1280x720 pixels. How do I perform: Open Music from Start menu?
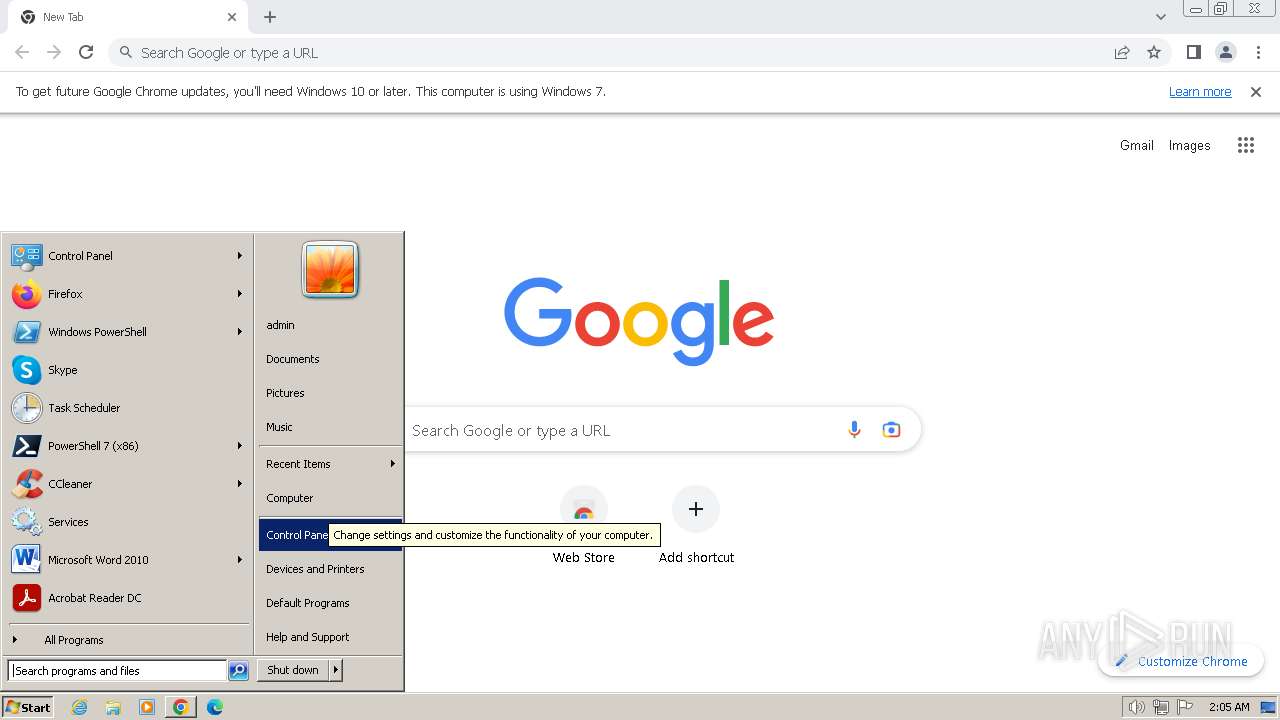(x=330, y=427)
